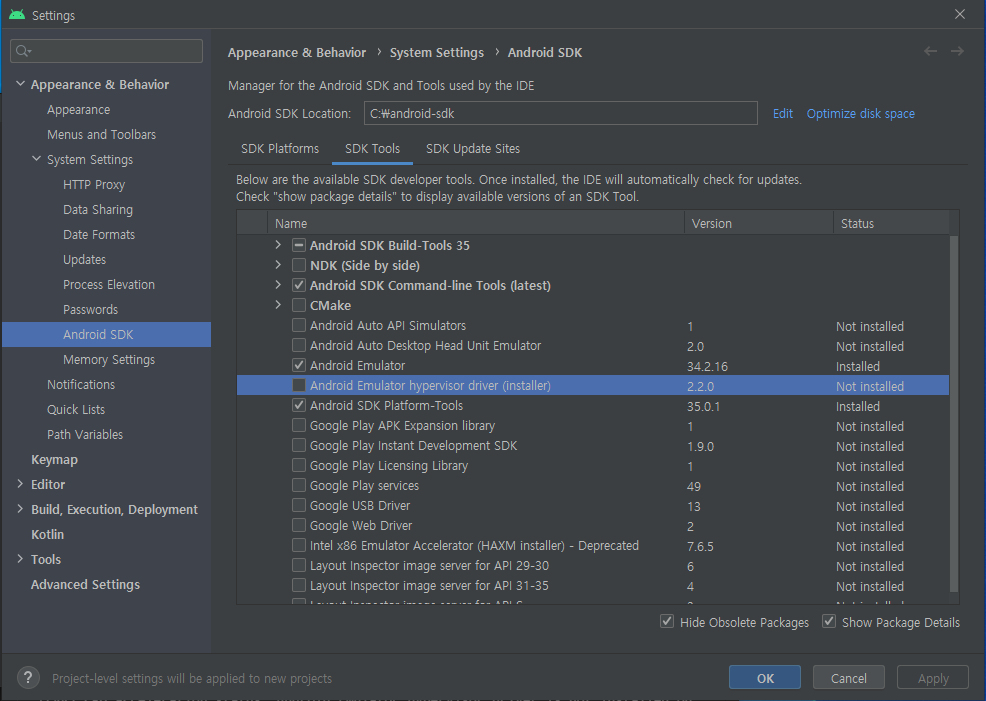The height and width of the screenshot is (701, 986).
Task: Check Google USB Driver checkbox
Action: (x=299, y=505)
